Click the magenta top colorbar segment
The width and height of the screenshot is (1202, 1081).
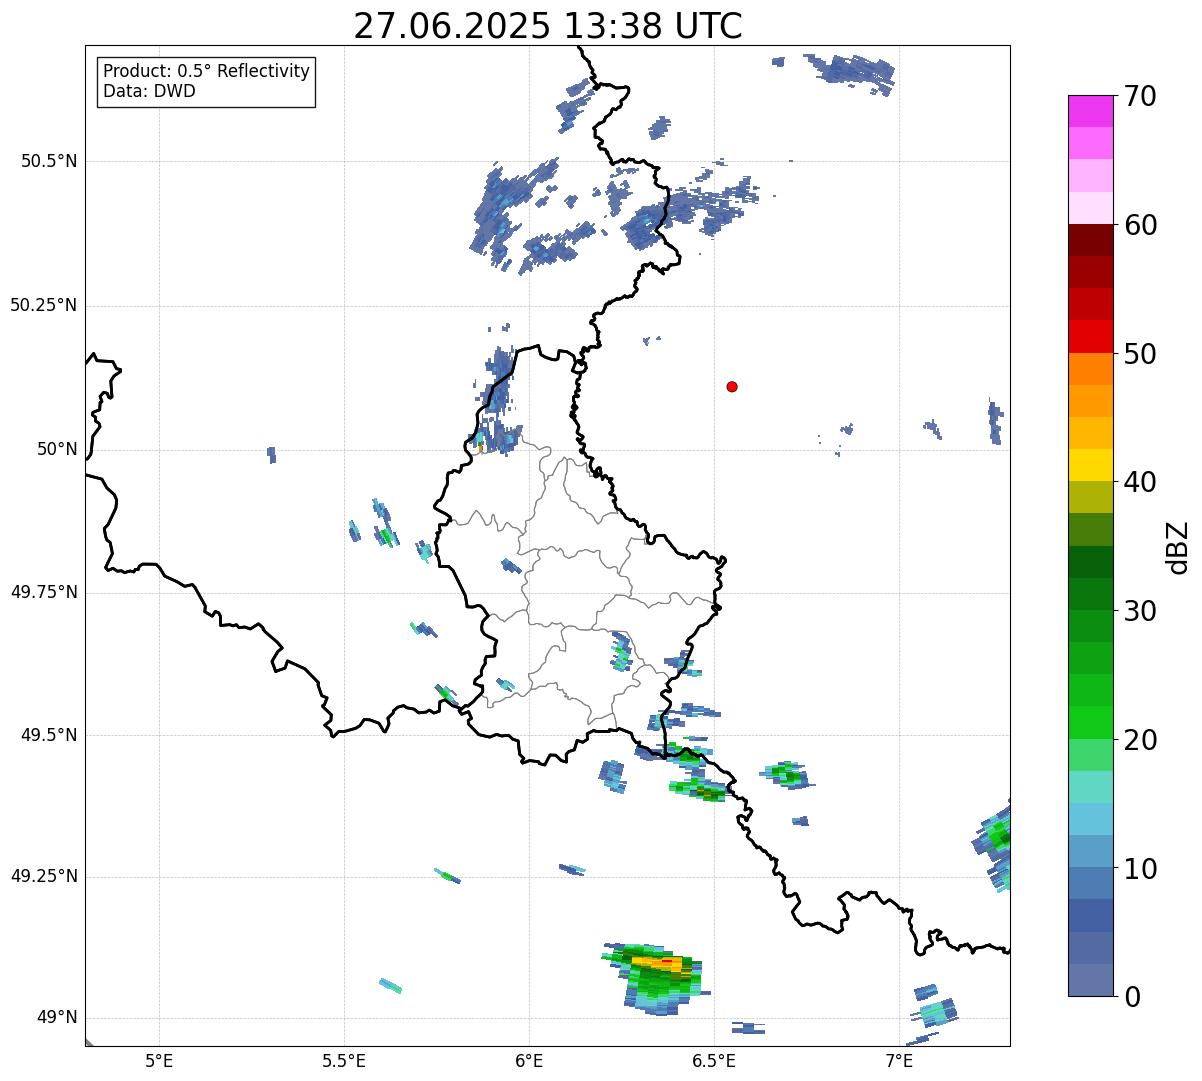tap(1090, 111)
